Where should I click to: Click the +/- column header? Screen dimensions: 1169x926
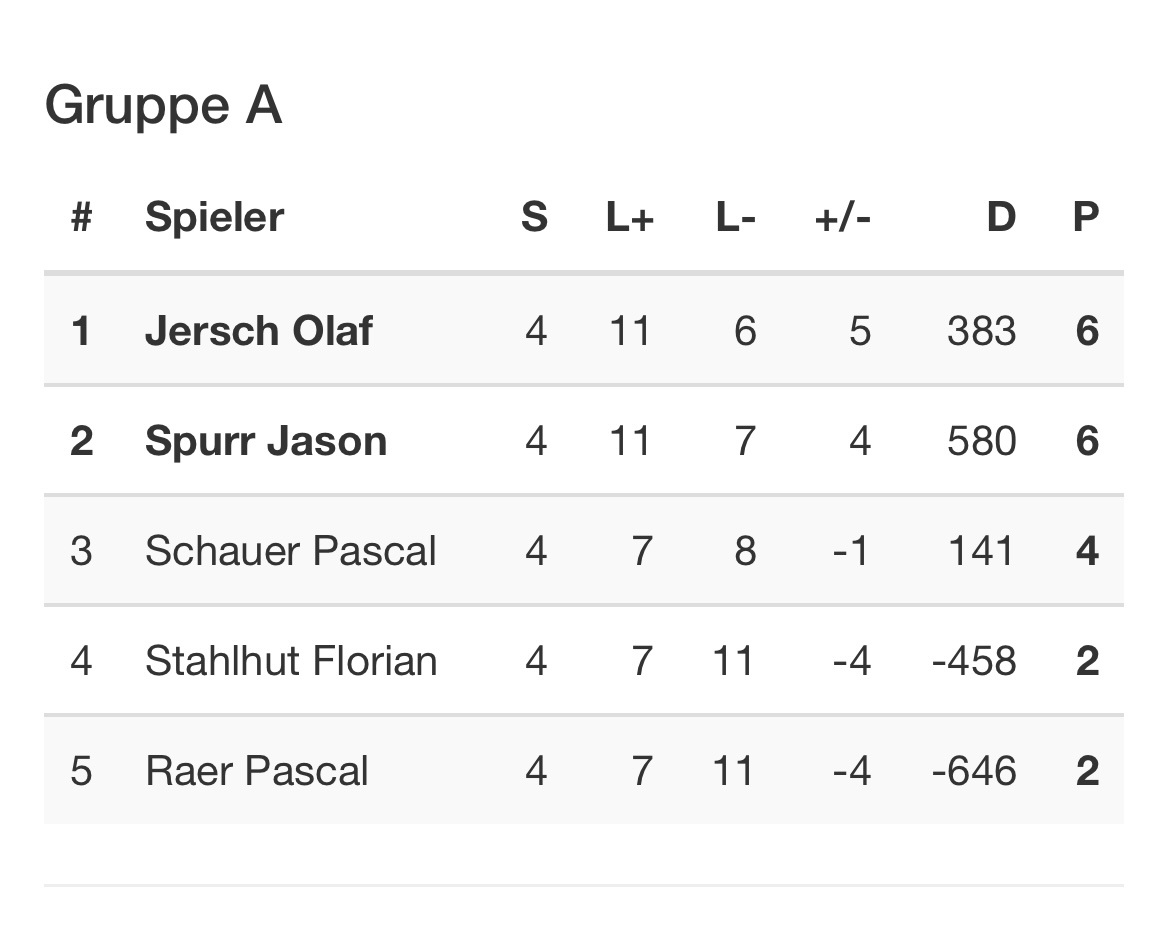click(x=842, y=217)
